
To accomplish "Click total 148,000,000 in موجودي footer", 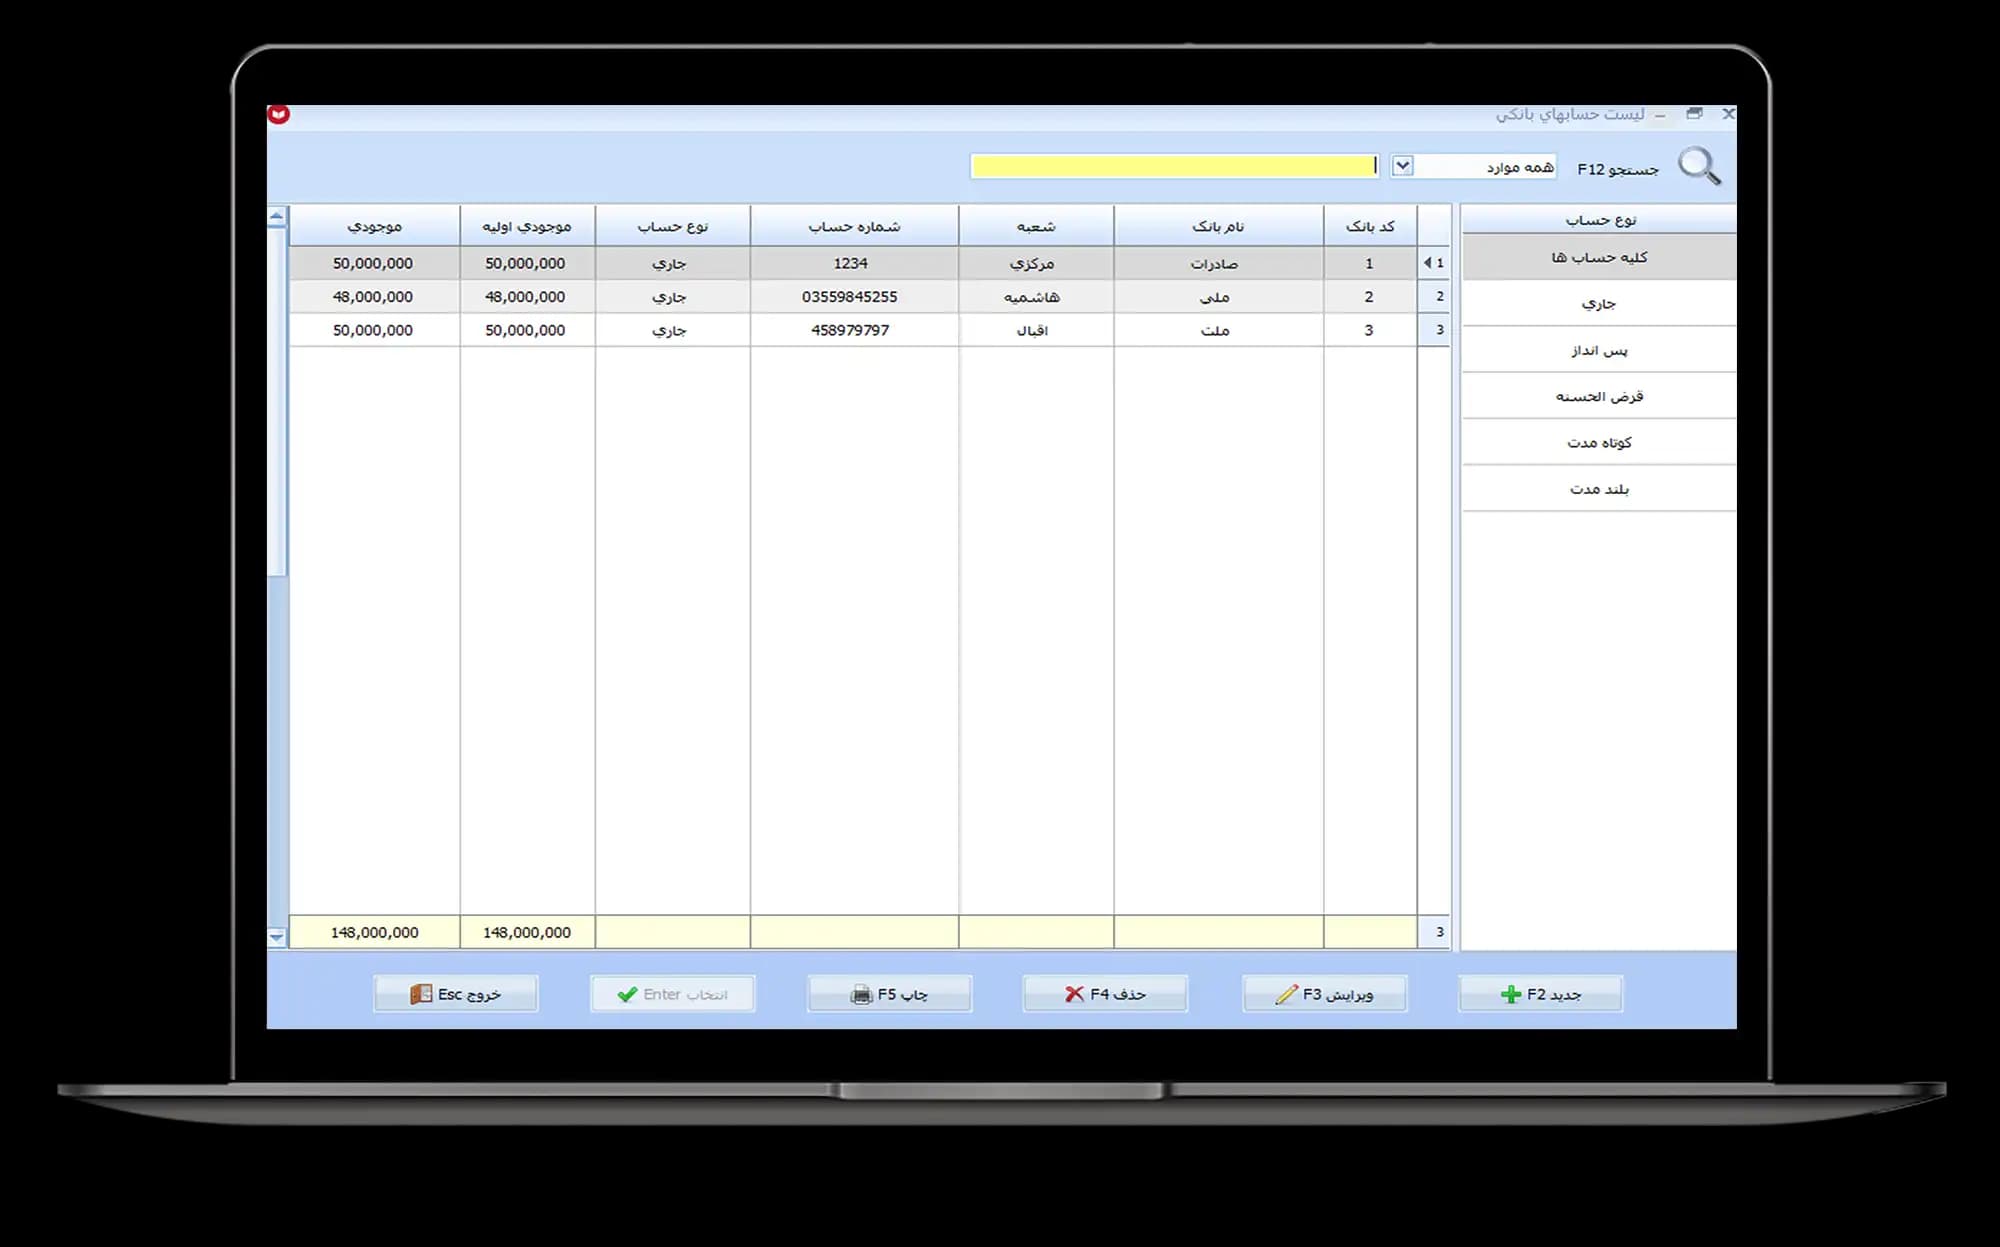I will [x=374, y=932].
